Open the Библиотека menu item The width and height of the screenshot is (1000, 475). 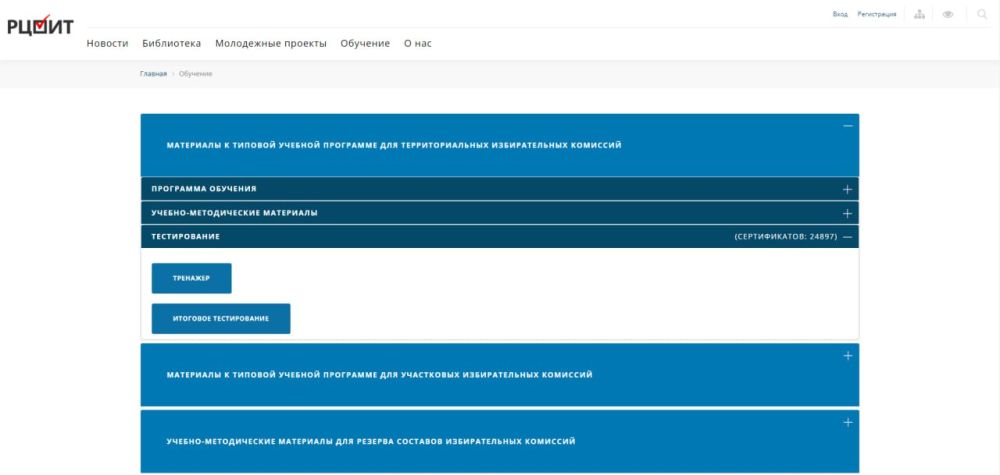(x=172, y=43)
